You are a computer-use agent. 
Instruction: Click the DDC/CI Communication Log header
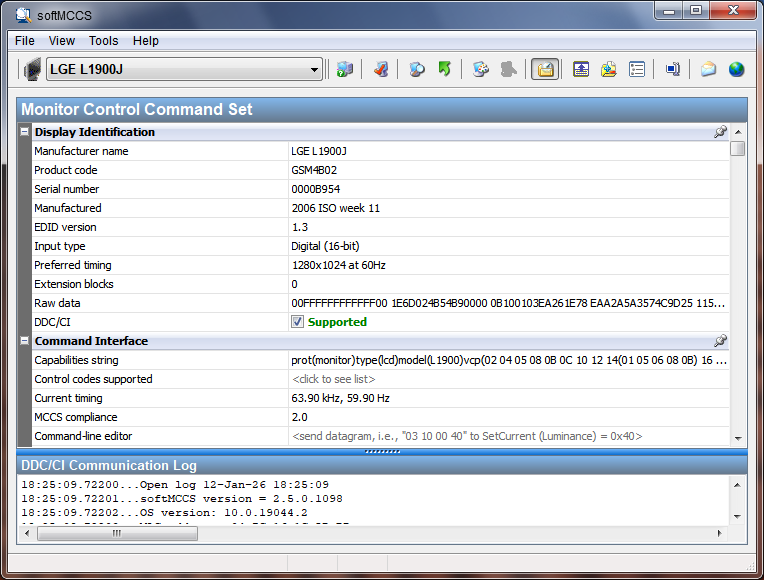point(382,465)
